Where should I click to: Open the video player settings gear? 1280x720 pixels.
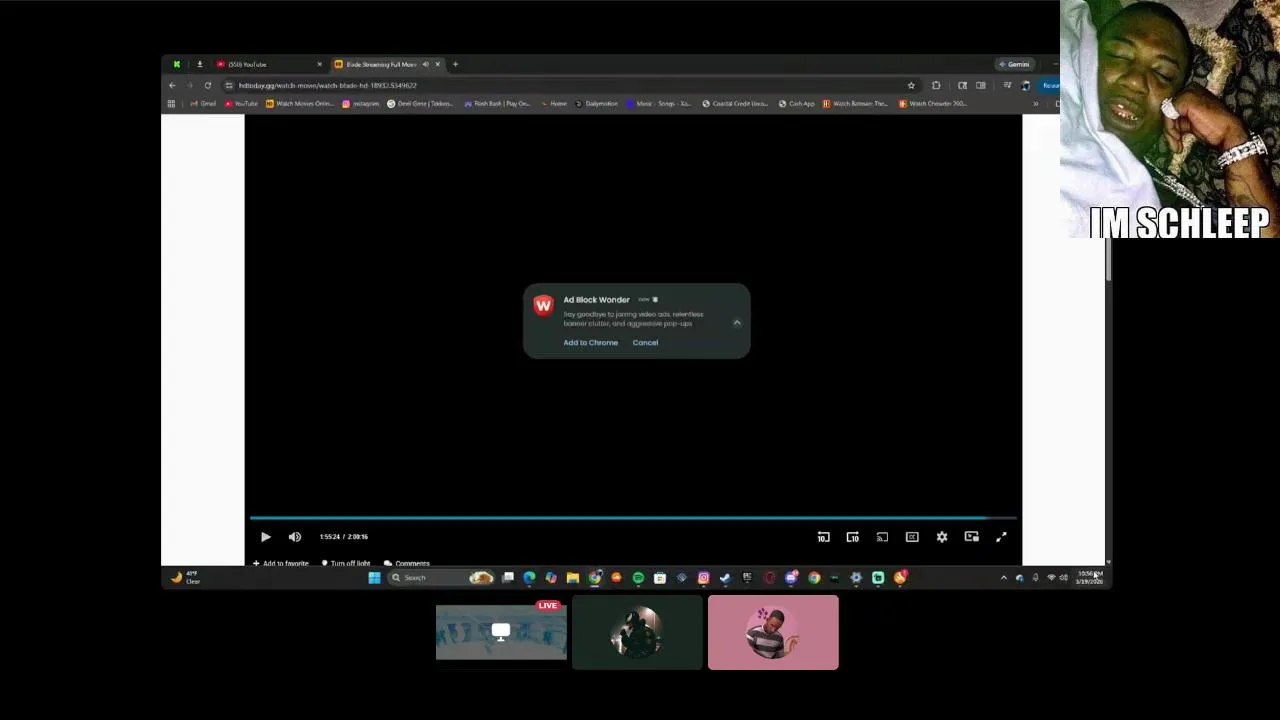[x=942, y=537]
